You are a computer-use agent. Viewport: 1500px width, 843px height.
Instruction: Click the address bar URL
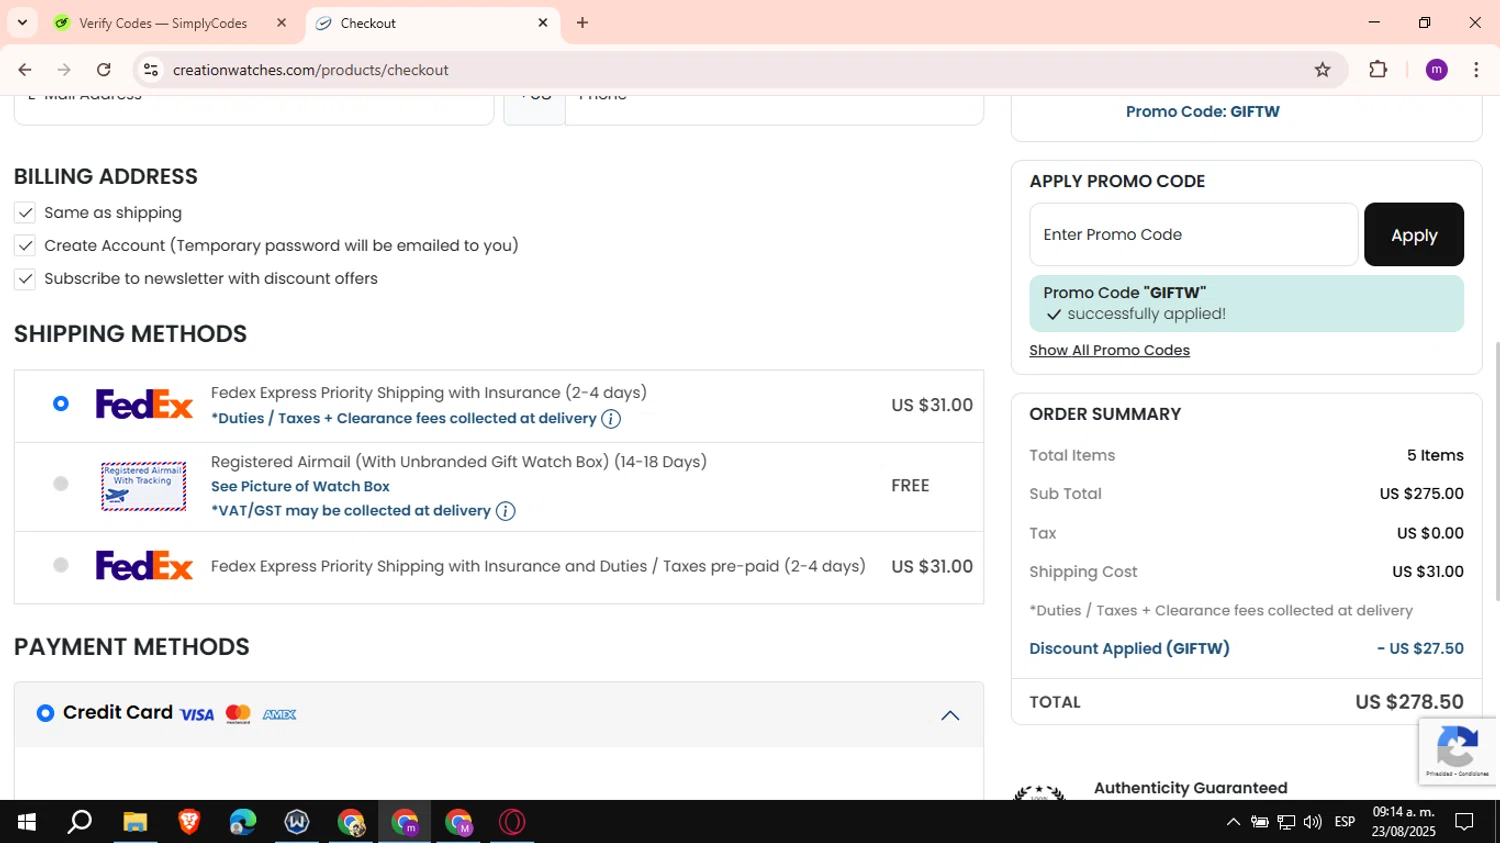coord(310,70)
